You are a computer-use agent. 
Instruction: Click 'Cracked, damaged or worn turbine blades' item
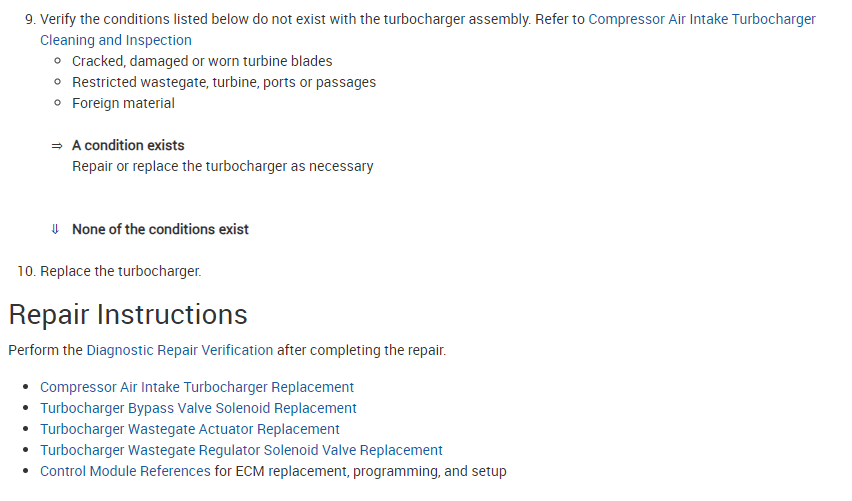(x=202, y=61)
